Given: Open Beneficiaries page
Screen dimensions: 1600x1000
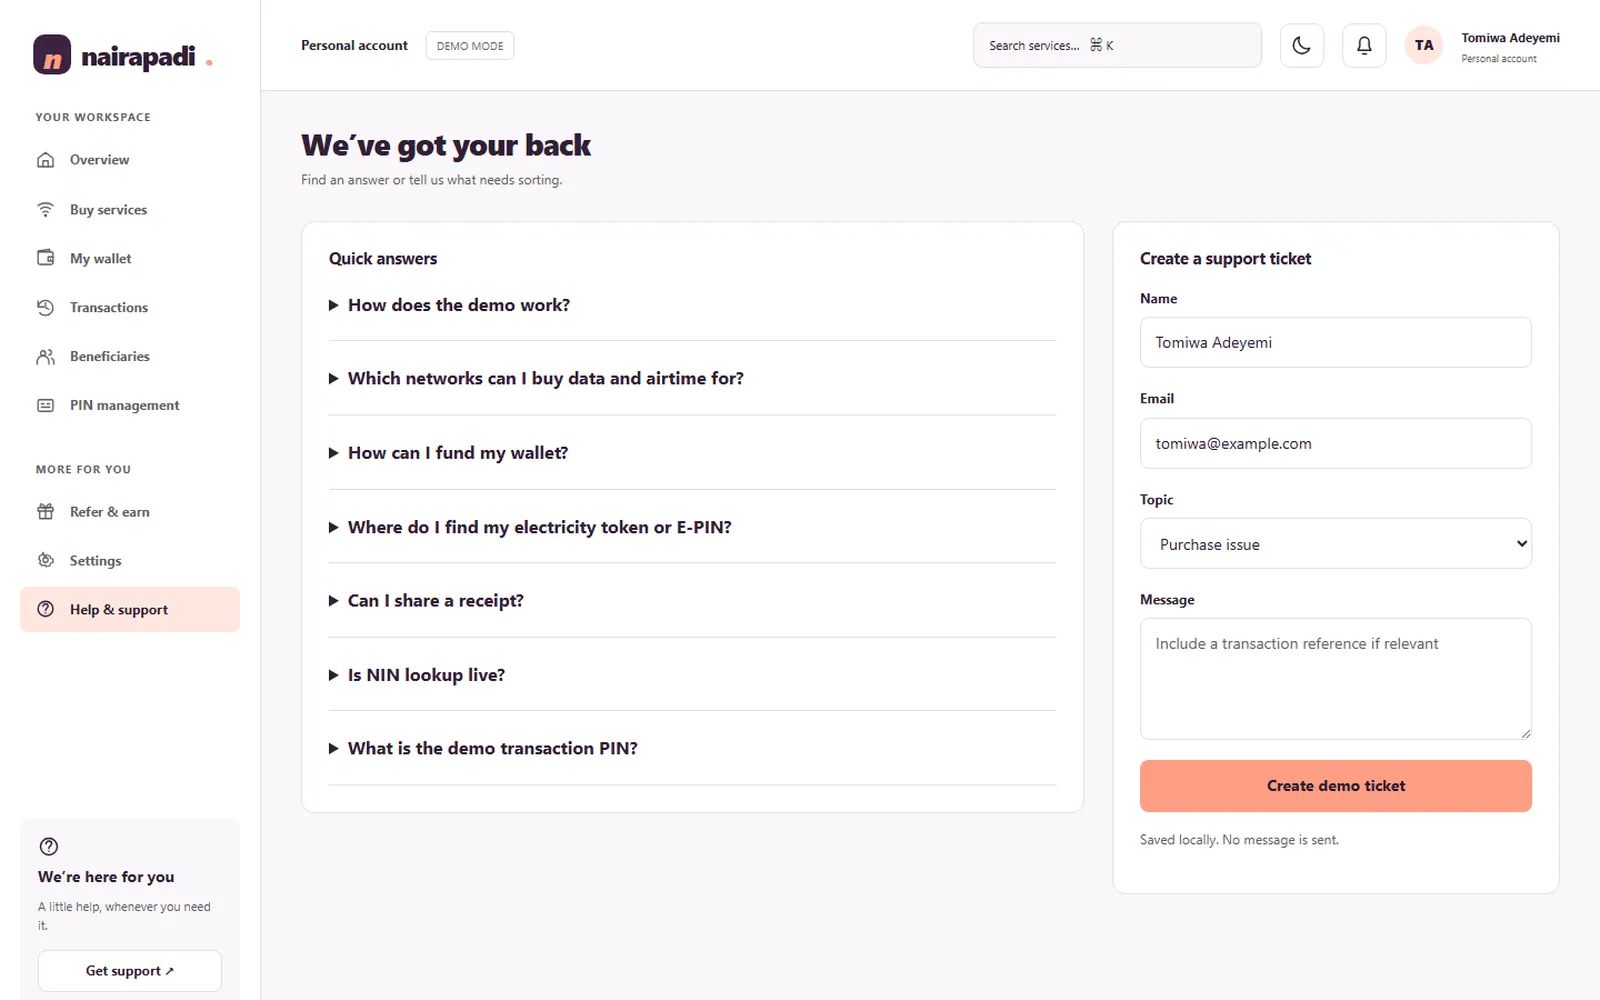Looking at the screenshot, I should coord(130,356).
